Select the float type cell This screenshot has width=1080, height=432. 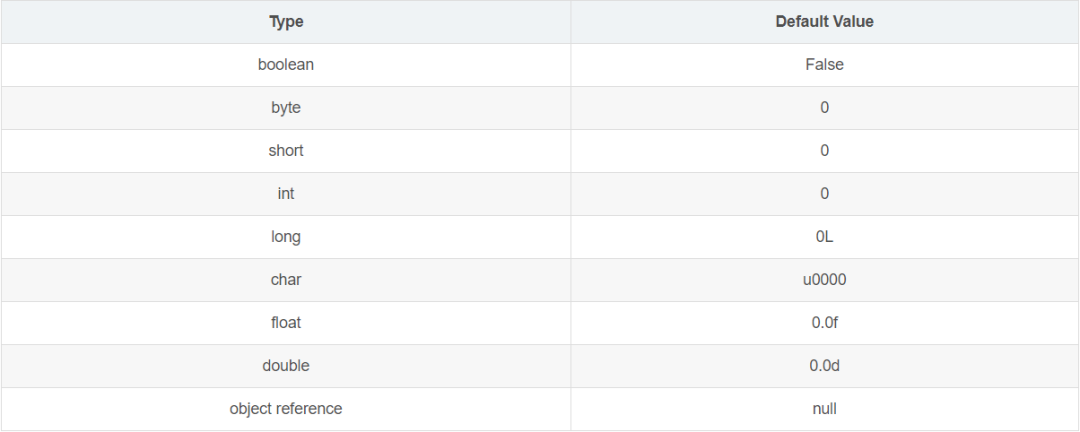coord(286,323)
